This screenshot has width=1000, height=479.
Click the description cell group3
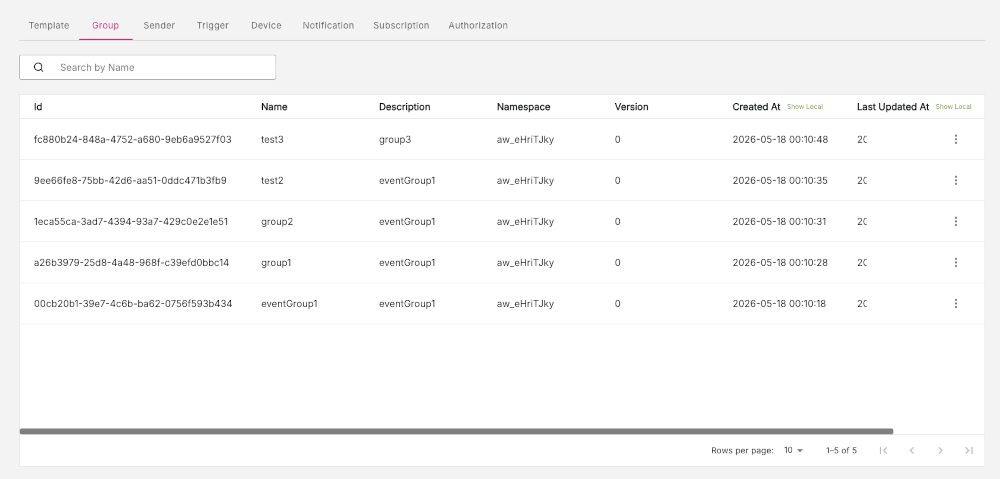coord(395,139)
